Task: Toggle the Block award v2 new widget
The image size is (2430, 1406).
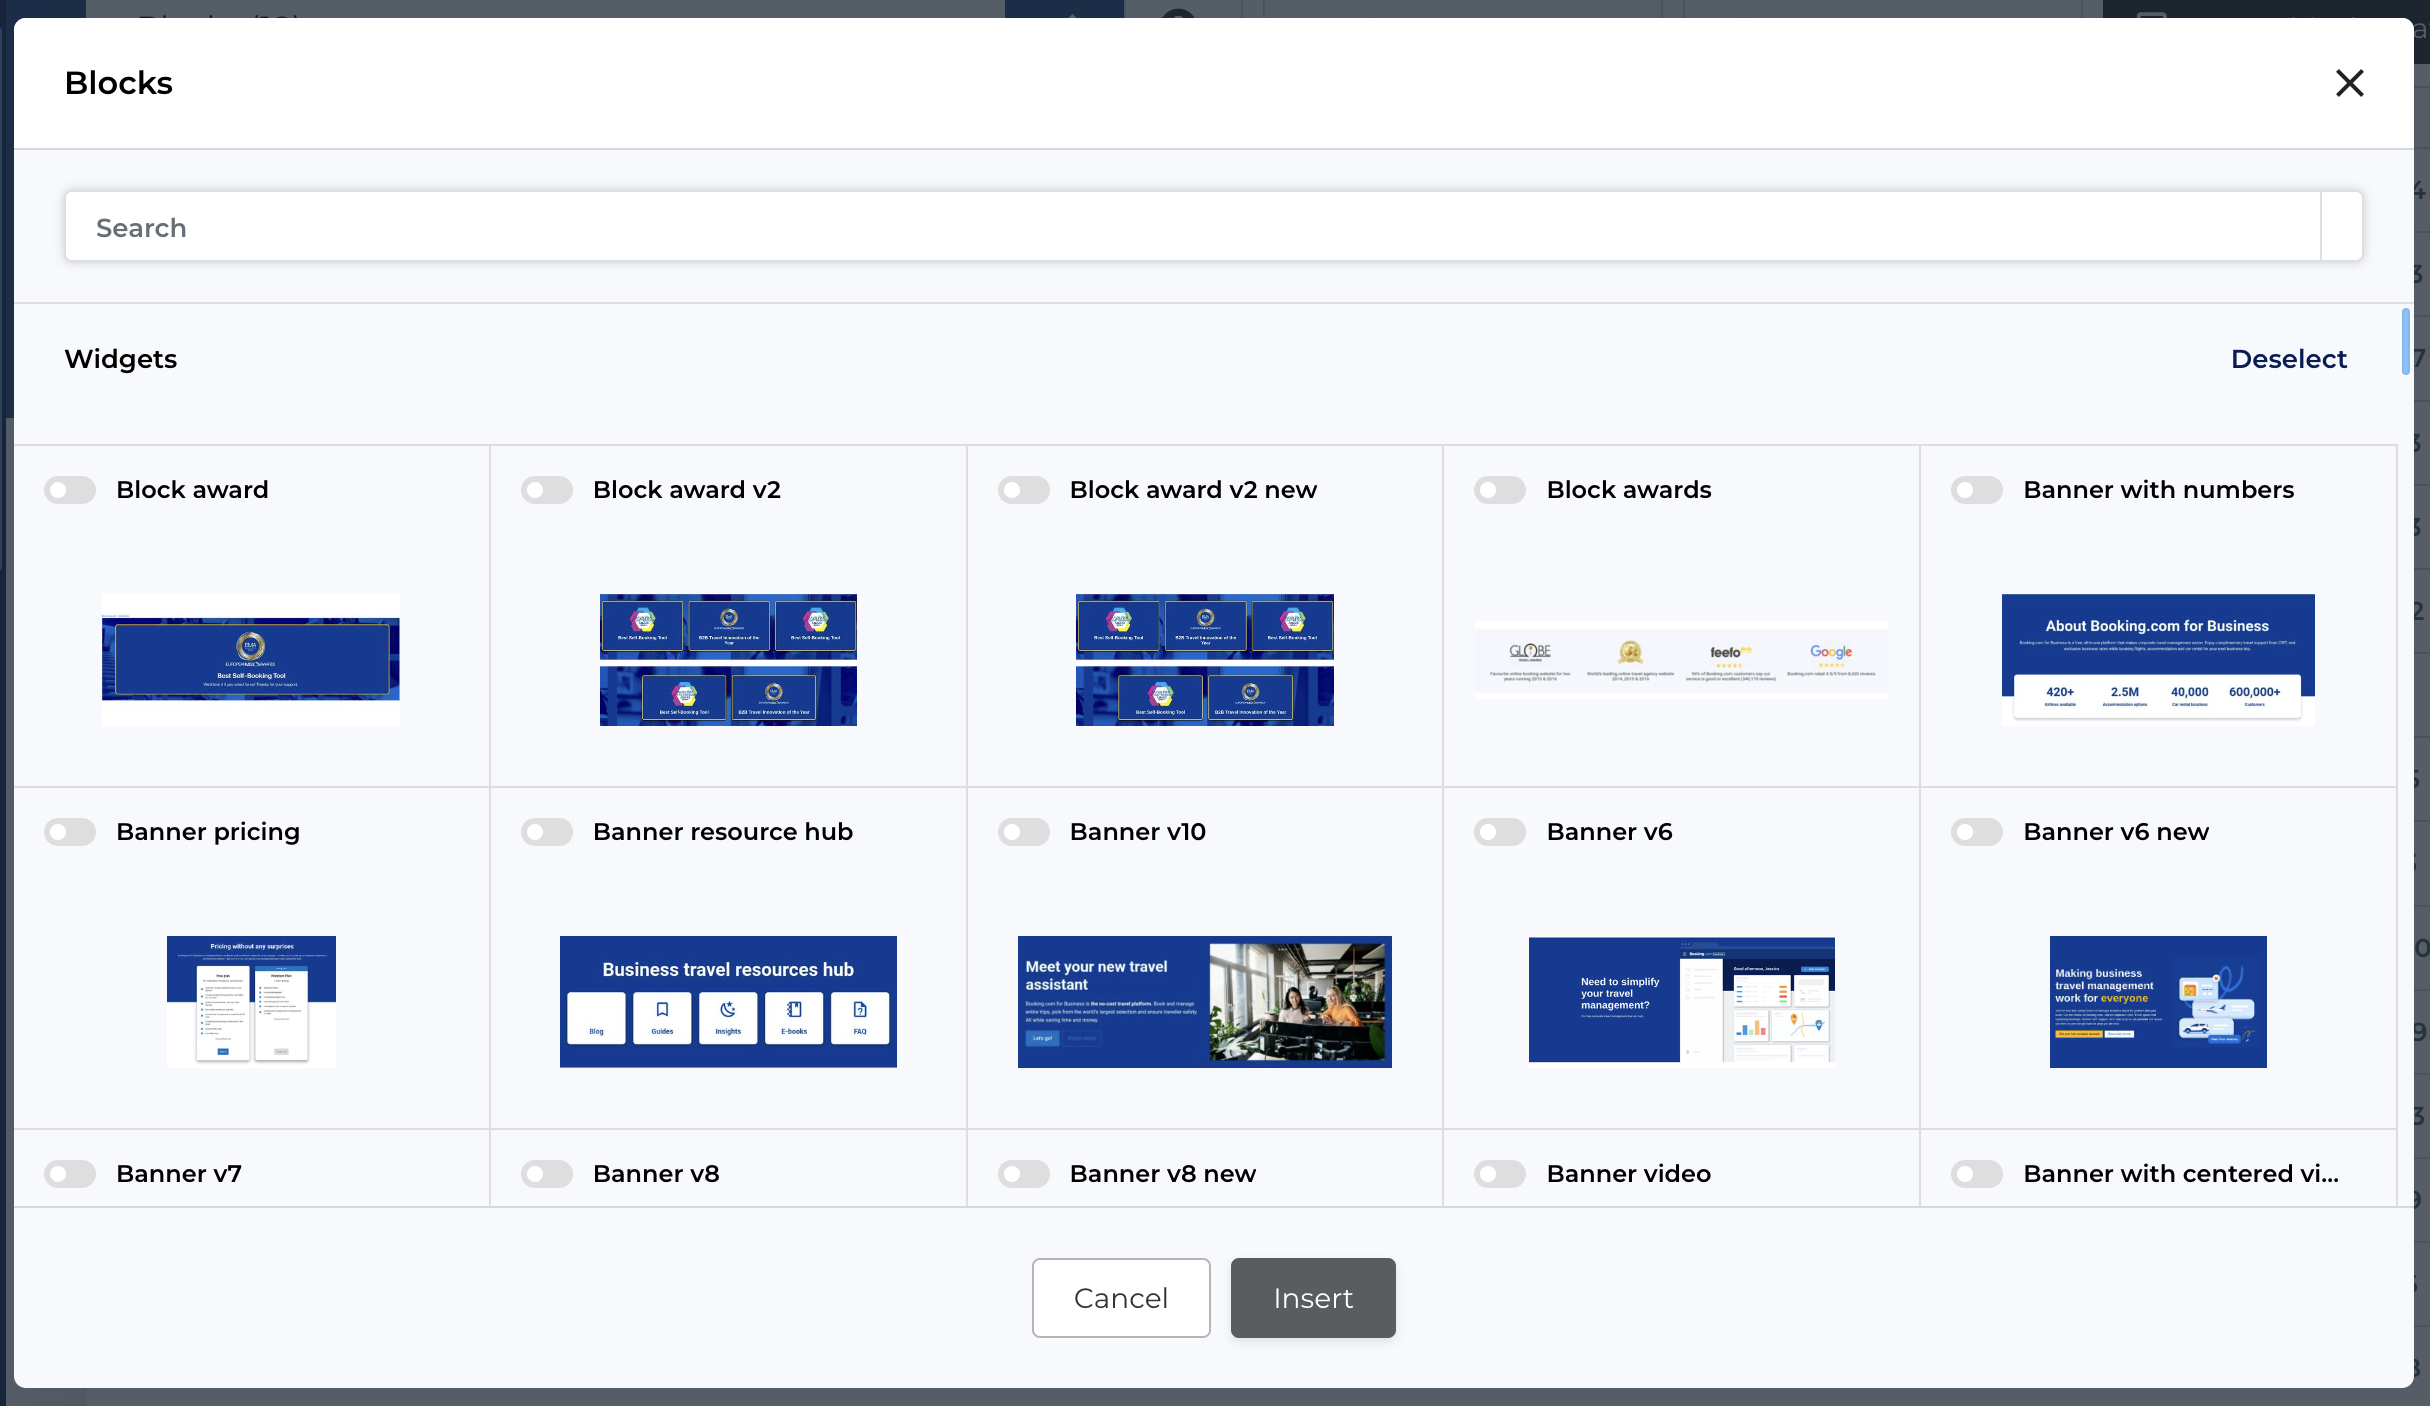Action: tap(1023, 490)
